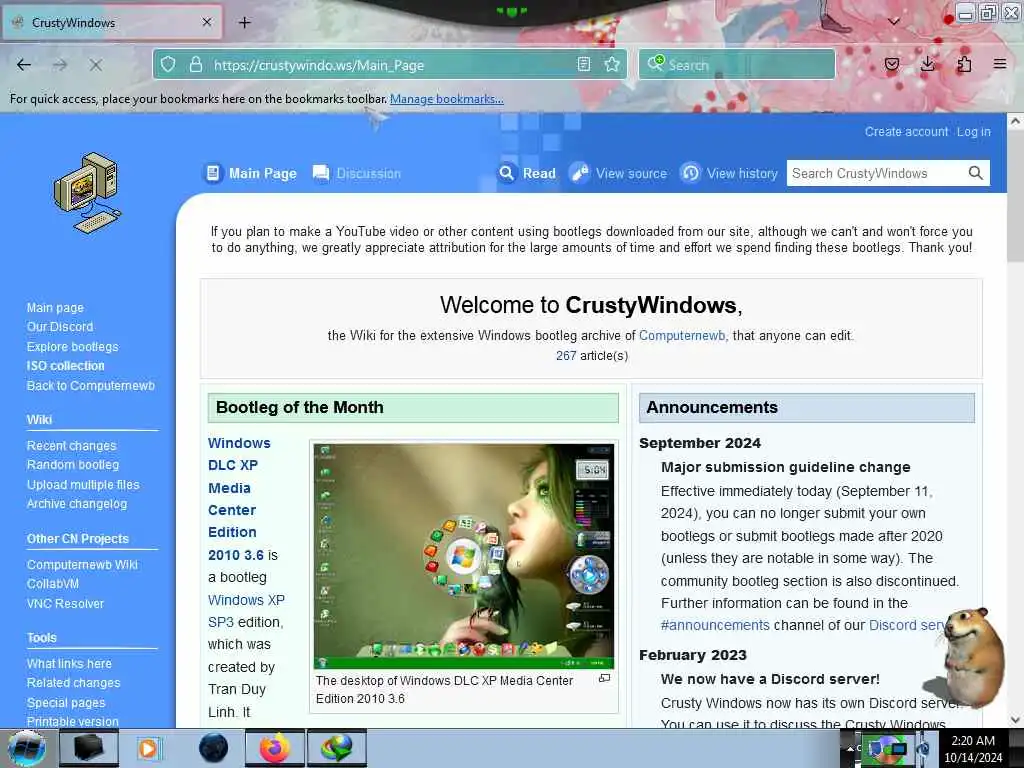This screenshot has height=768, width=1024.
Task: List all tabs via the chevron dropdown
Action: point(894,22)
